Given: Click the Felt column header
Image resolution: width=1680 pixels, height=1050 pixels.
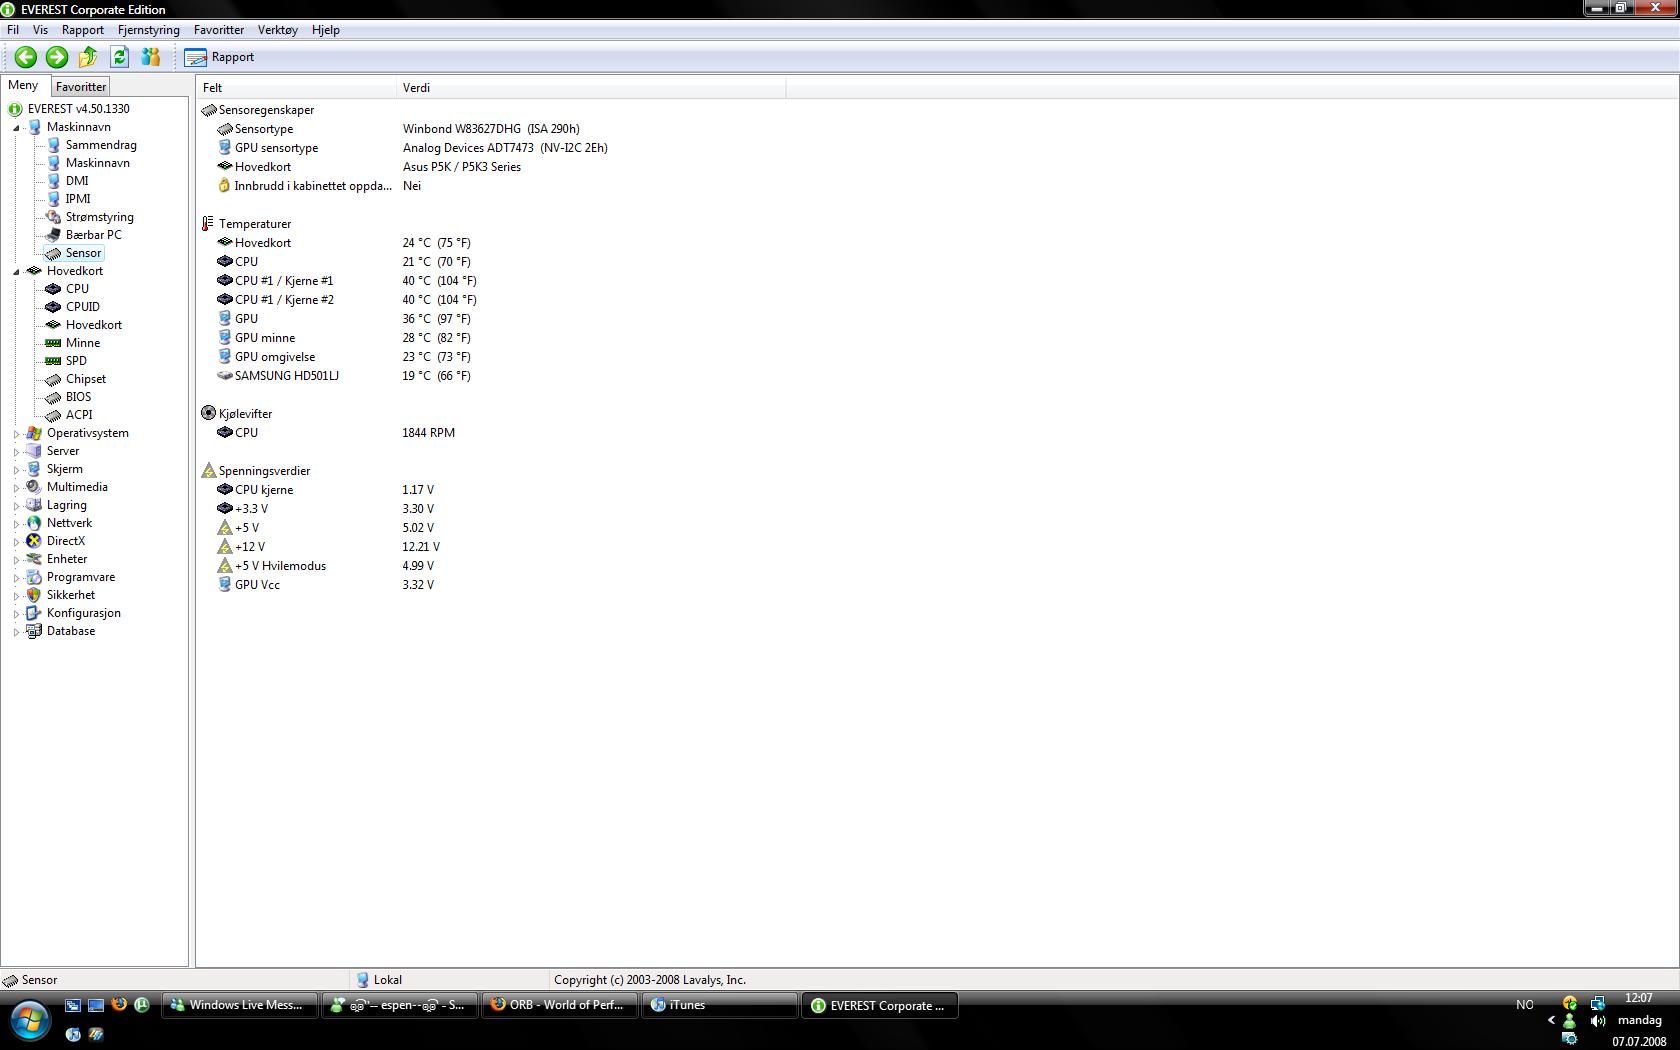Looking at the screenshot, I should coord(296,88).
